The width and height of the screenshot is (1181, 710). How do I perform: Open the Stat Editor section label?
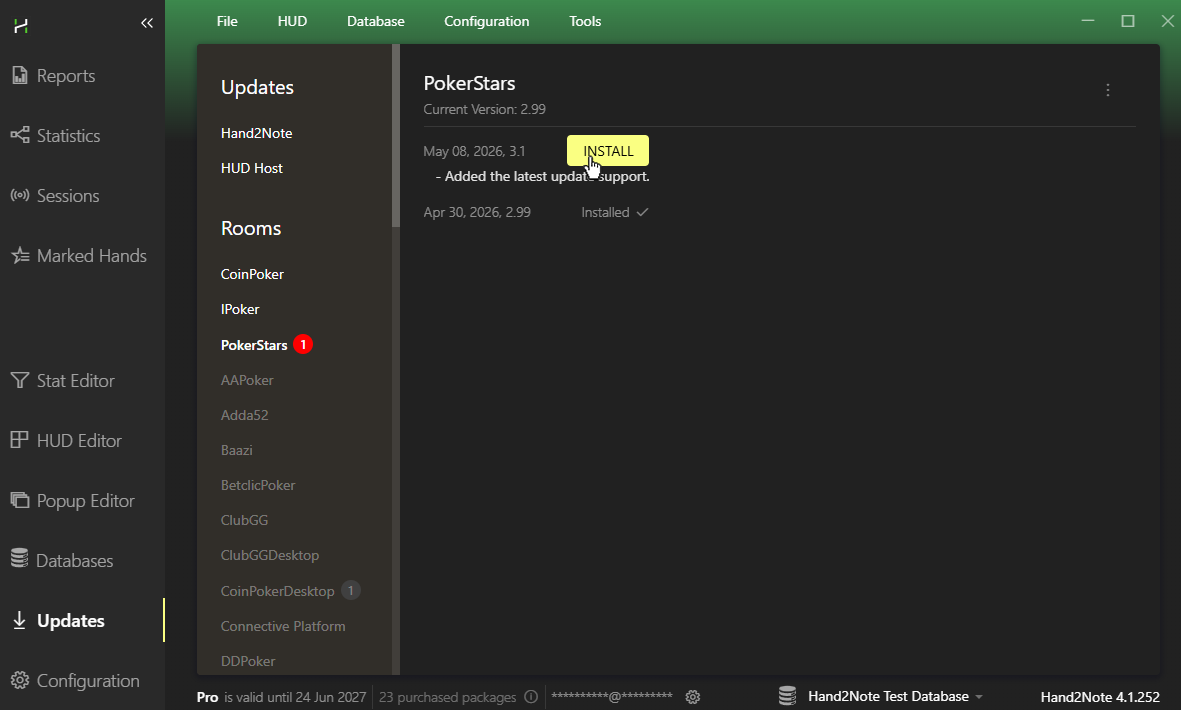[75, 380]
